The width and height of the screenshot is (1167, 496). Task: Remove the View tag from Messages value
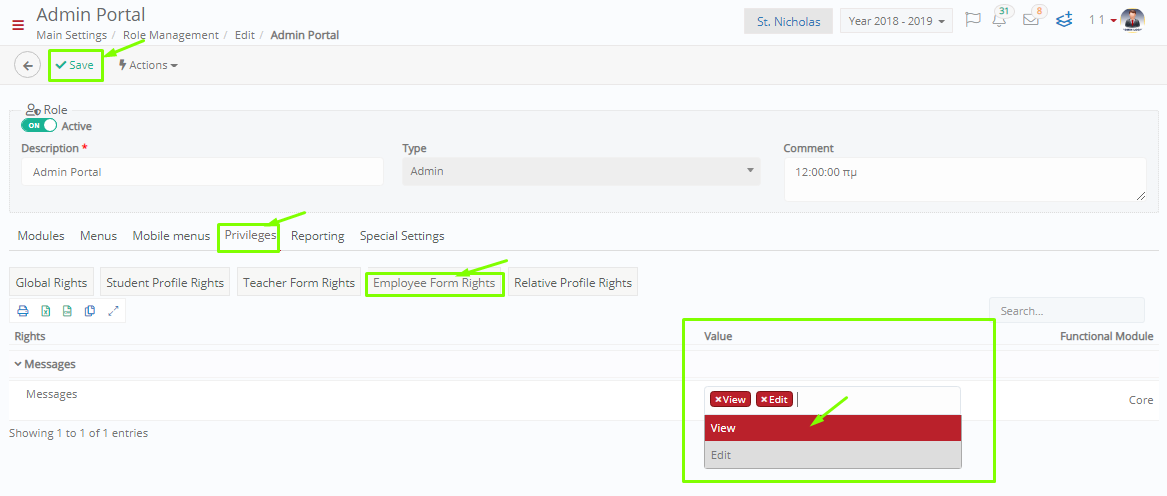(719, 400)
